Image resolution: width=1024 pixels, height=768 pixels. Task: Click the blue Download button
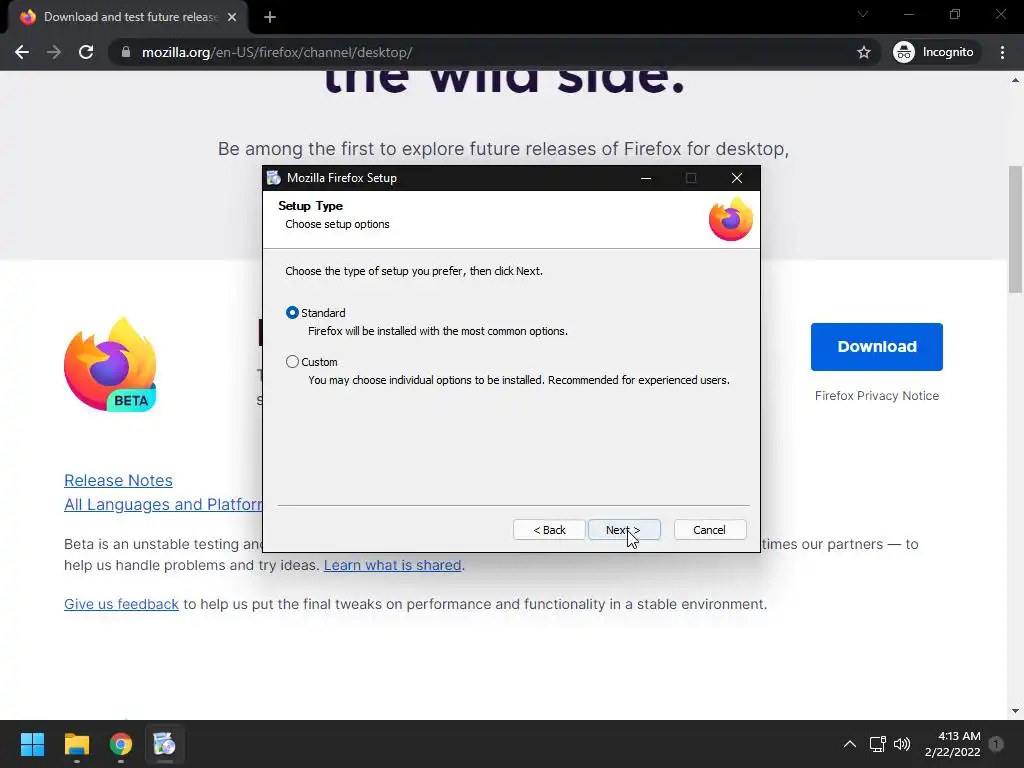[x=876, y=347]
